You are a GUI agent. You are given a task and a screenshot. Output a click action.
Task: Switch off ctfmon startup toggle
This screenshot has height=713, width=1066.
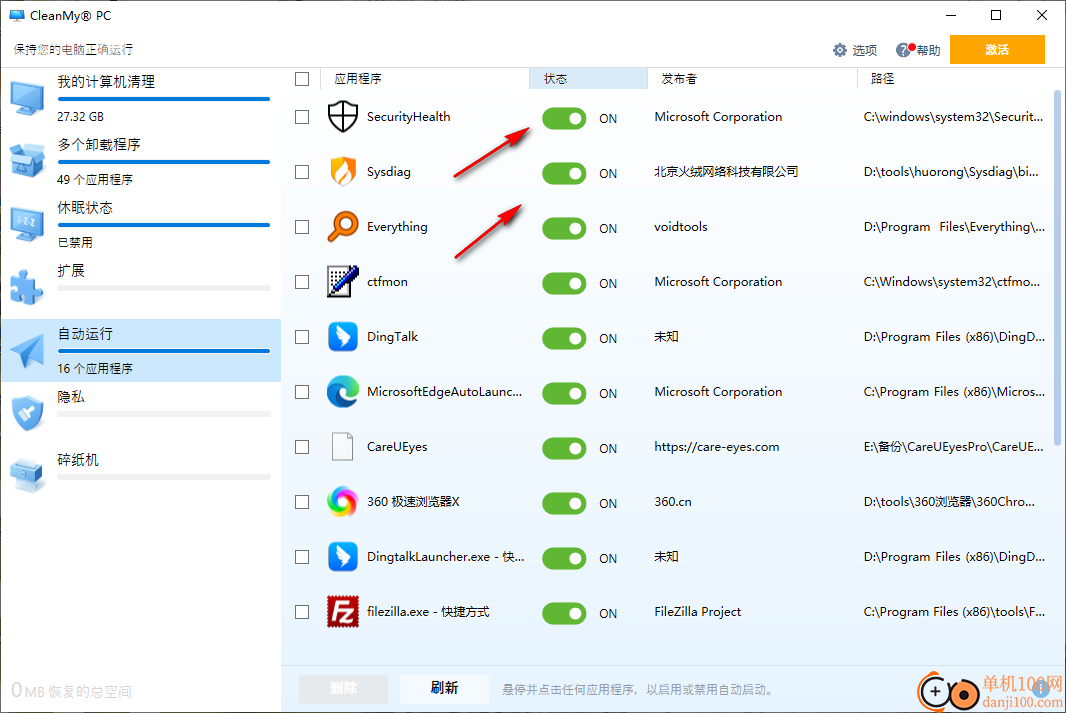564,283
